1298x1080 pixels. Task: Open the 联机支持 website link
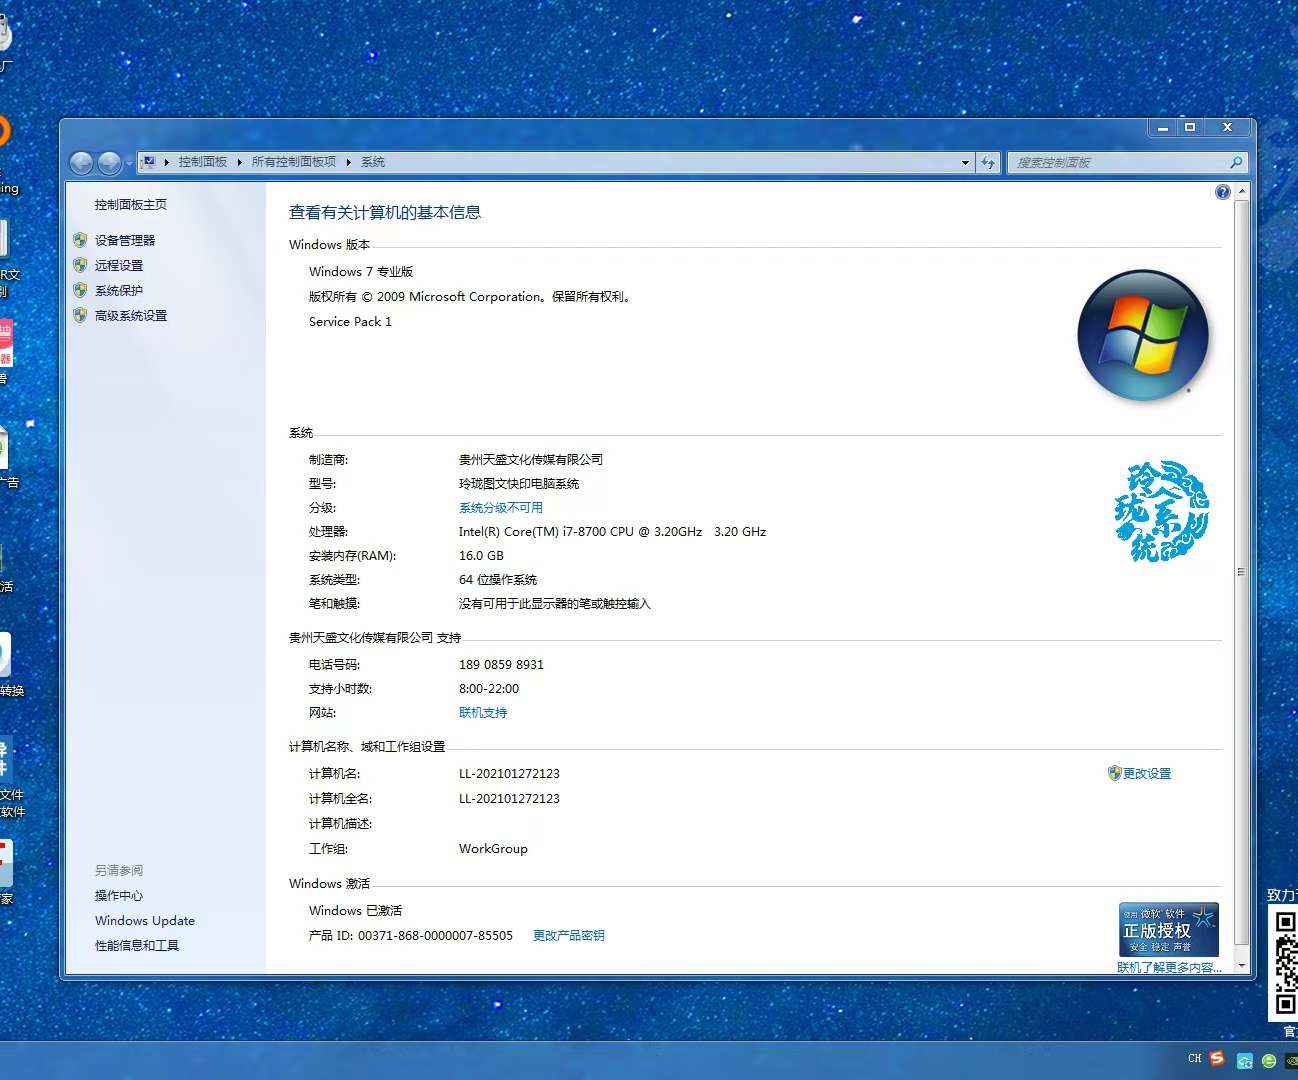coord(483,713)
